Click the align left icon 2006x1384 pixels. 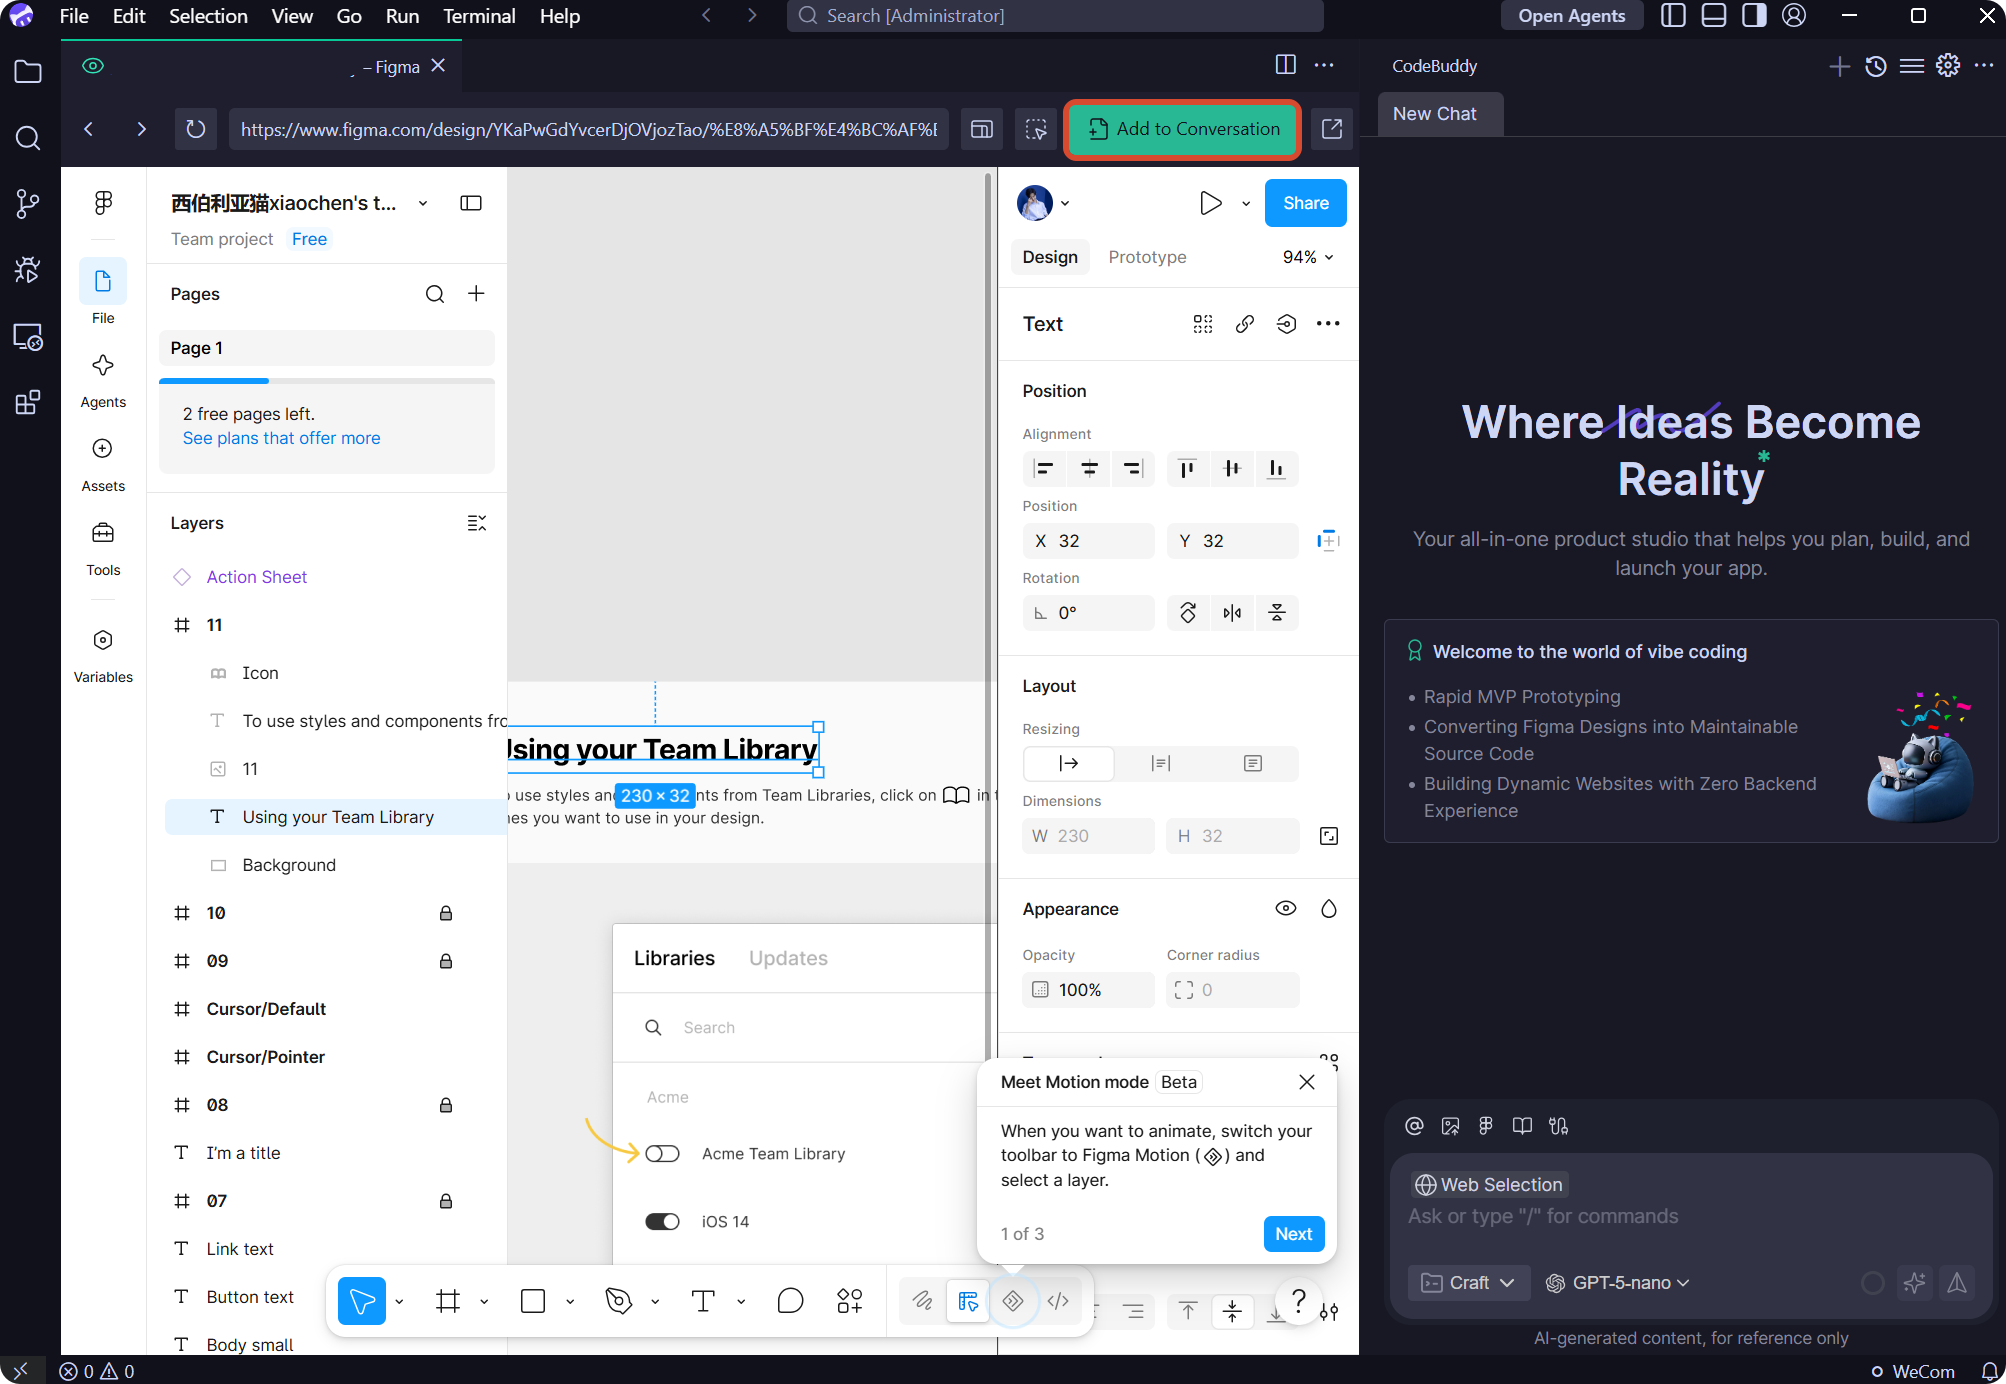tap(1044, 469)
